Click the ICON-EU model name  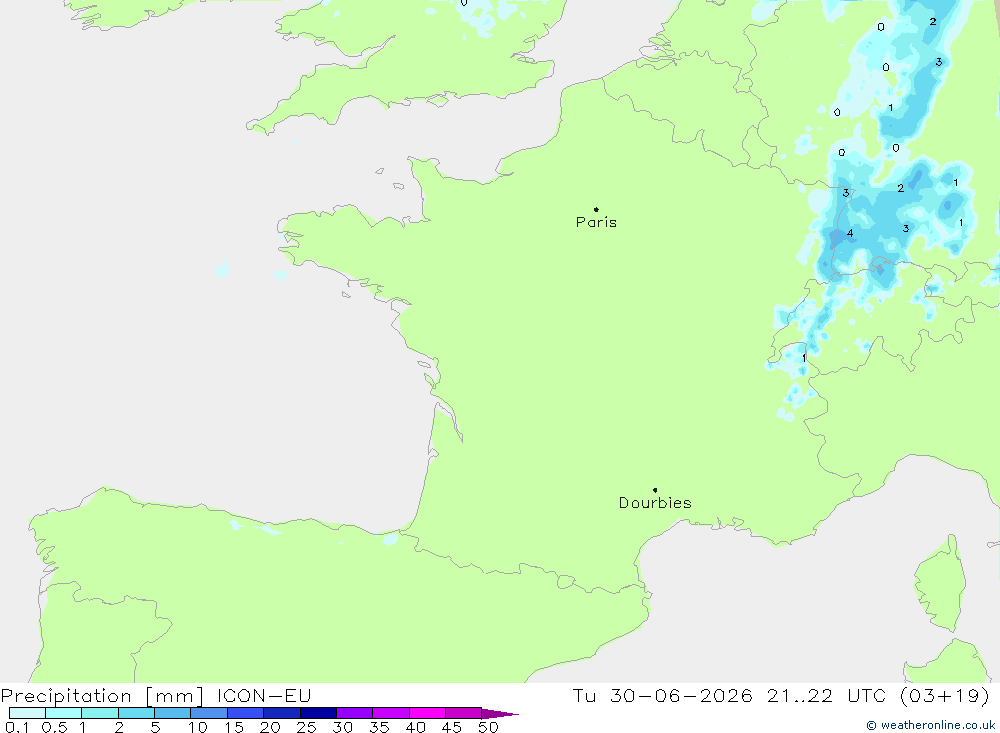264,696
